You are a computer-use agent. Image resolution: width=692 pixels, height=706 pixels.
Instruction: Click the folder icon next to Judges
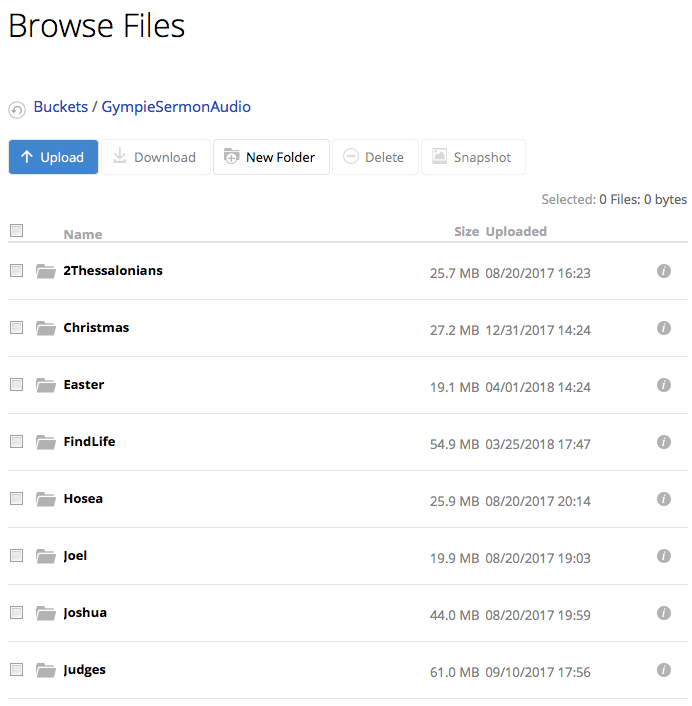(46, 670)
